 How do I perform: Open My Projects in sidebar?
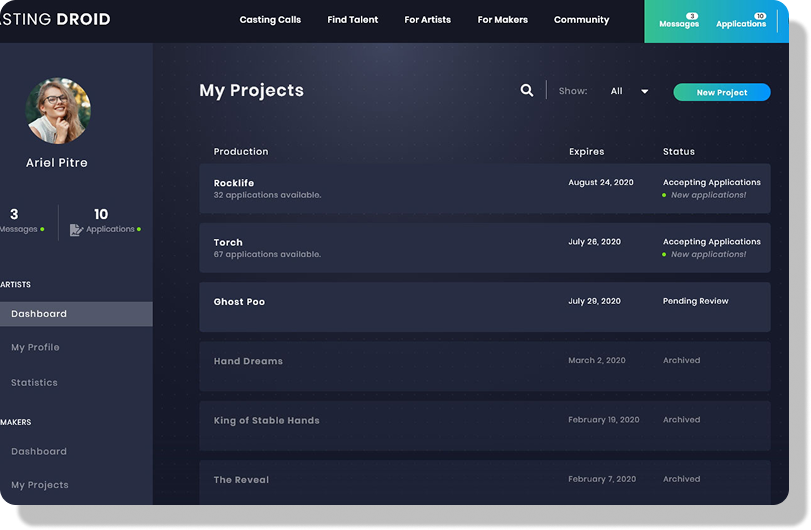point(40,485)
